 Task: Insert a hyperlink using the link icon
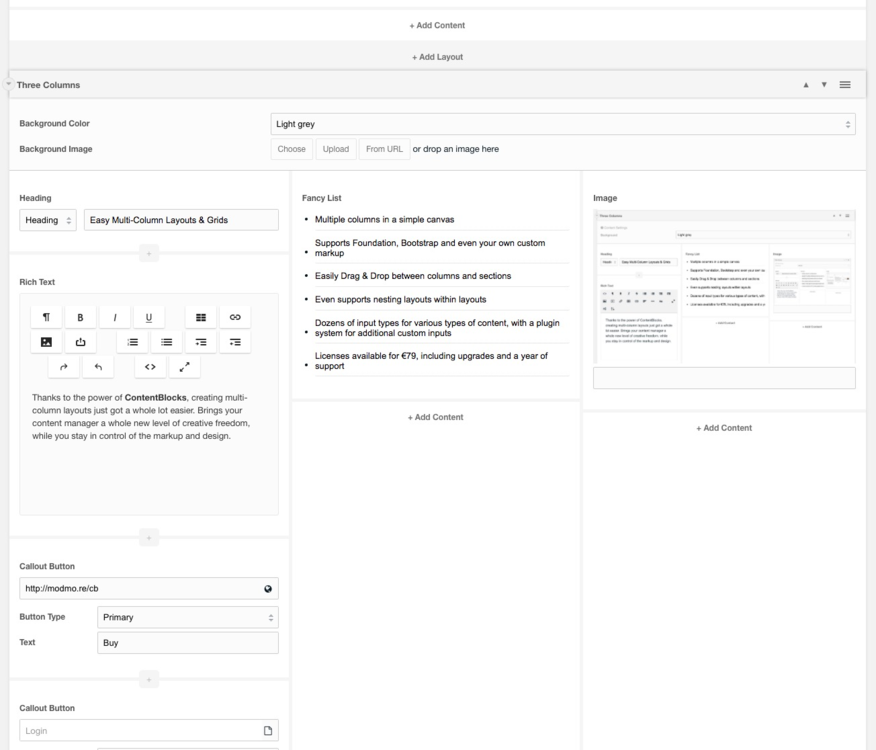pos(235,317)
